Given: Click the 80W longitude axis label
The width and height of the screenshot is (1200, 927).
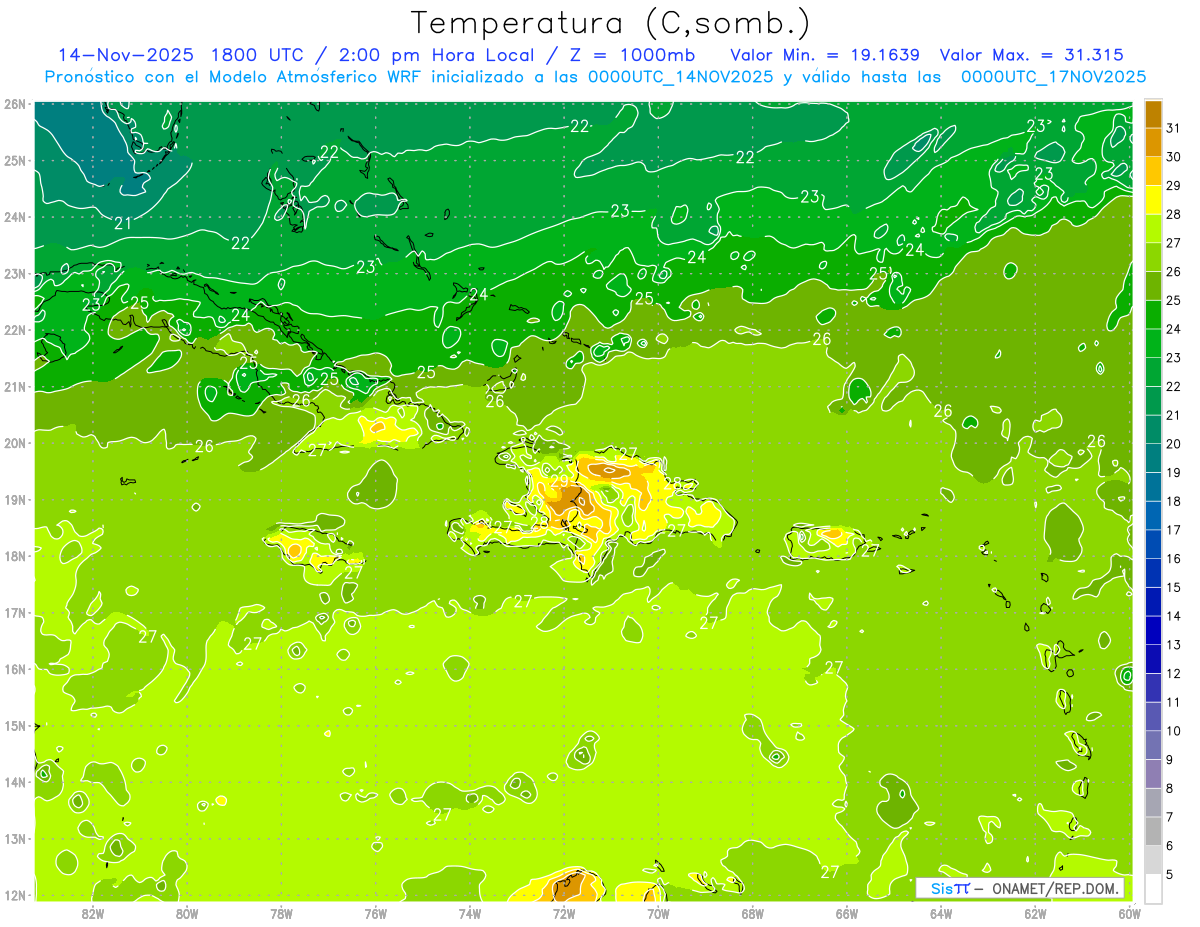Looking at the screenshot, I should [x=187, y=912].
